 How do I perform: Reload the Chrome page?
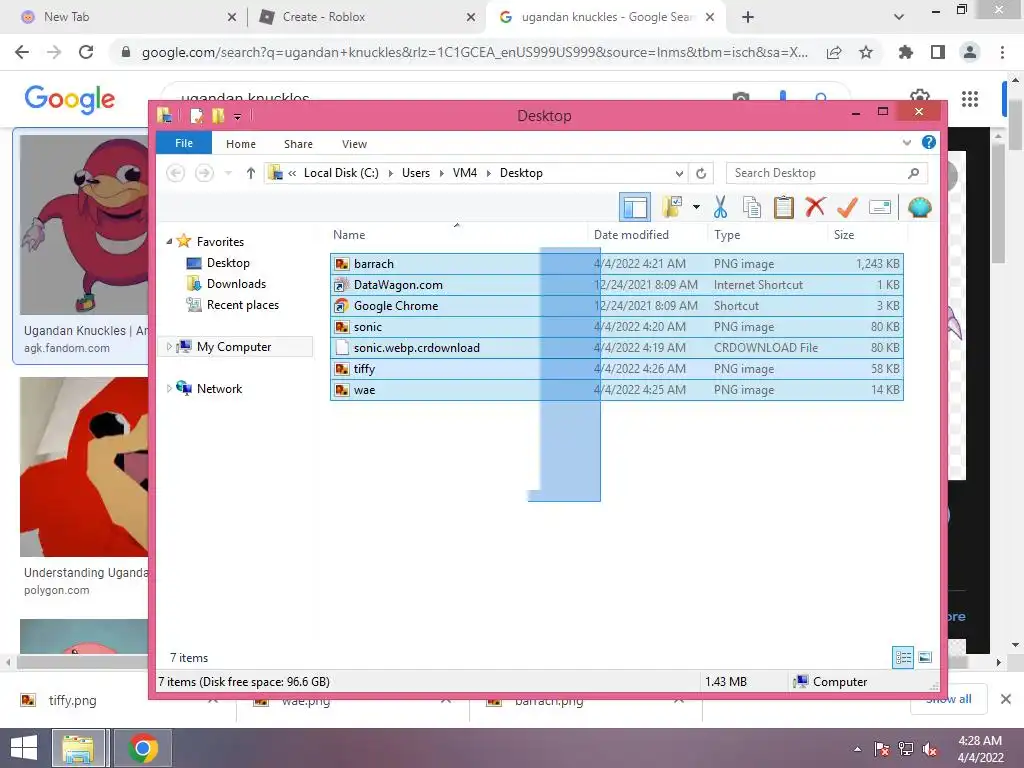pos(86,52)
